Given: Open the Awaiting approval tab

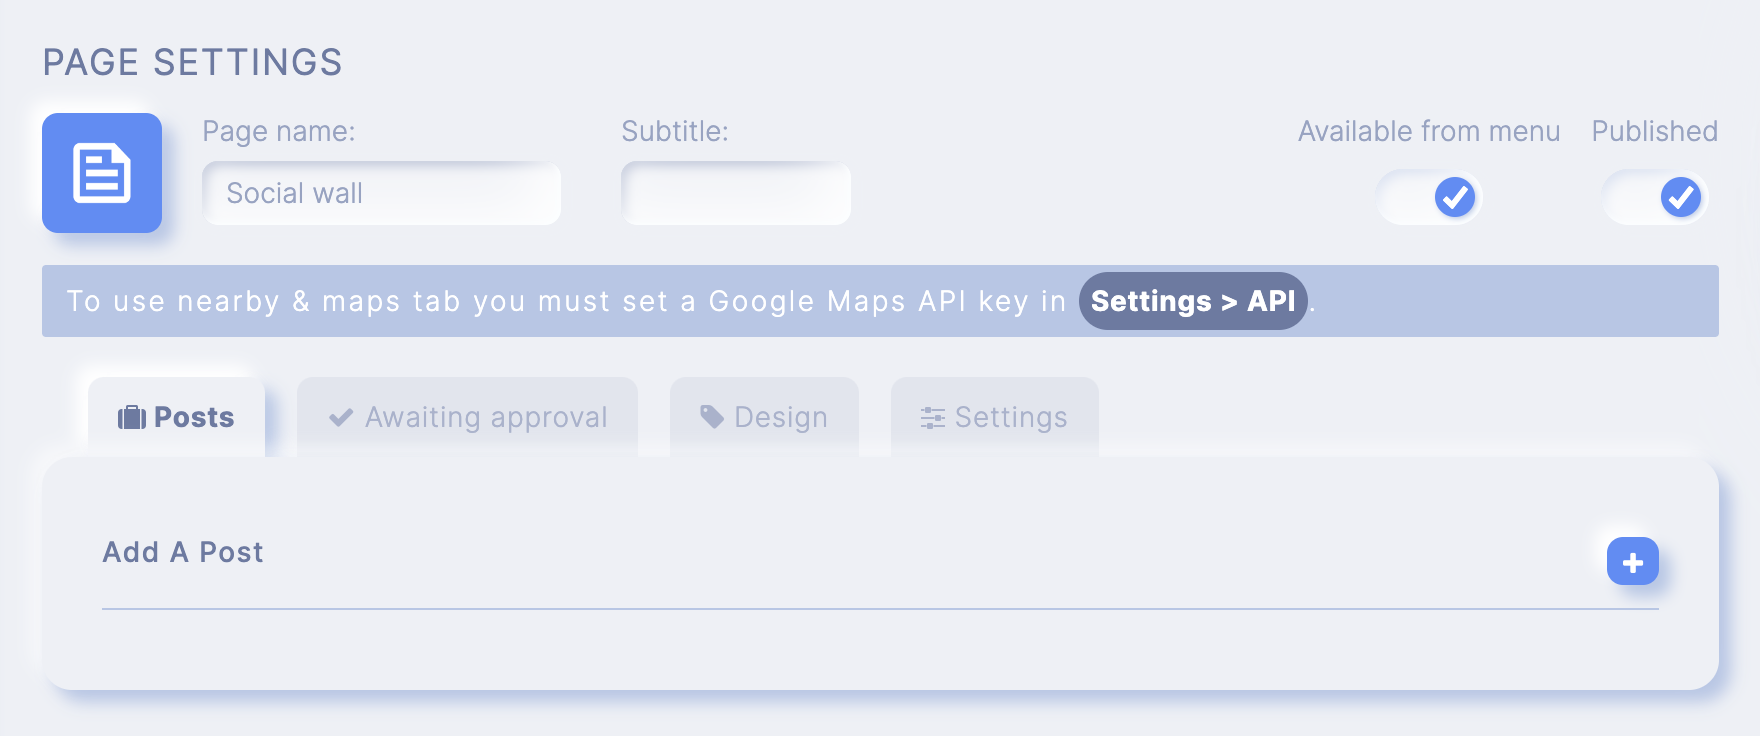Looking at the screenshot, I should 467,417.
